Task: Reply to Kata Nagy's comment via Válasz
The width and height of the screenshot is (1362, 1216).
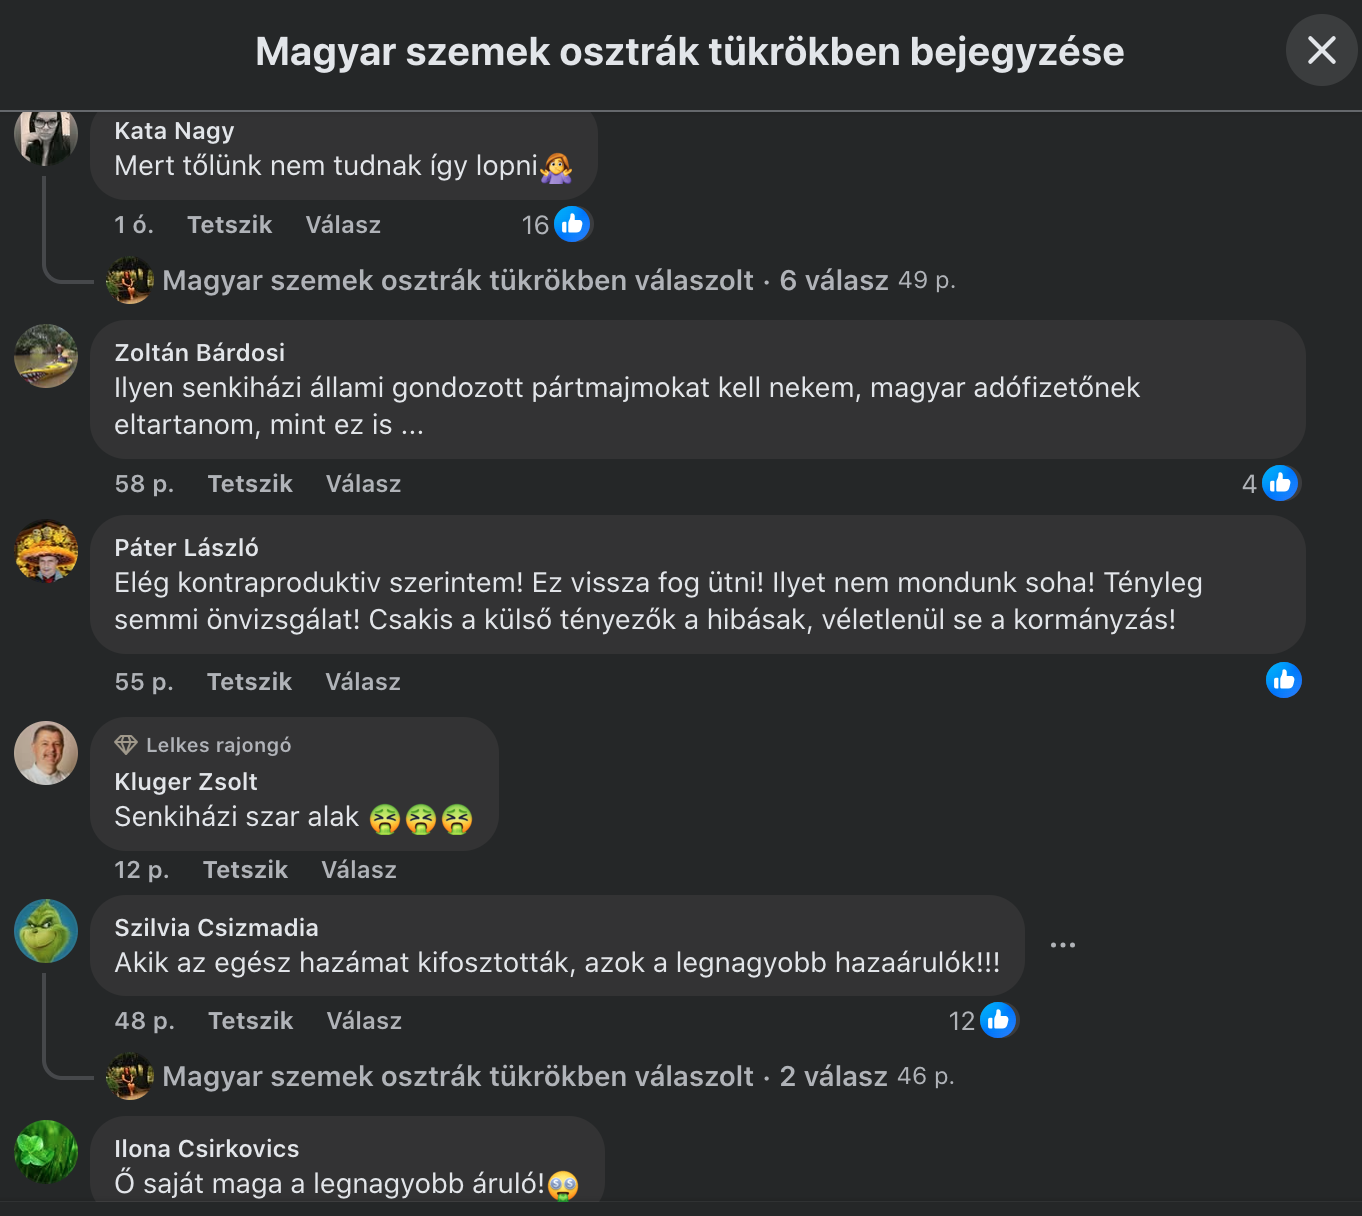Action: coord(343,225)
